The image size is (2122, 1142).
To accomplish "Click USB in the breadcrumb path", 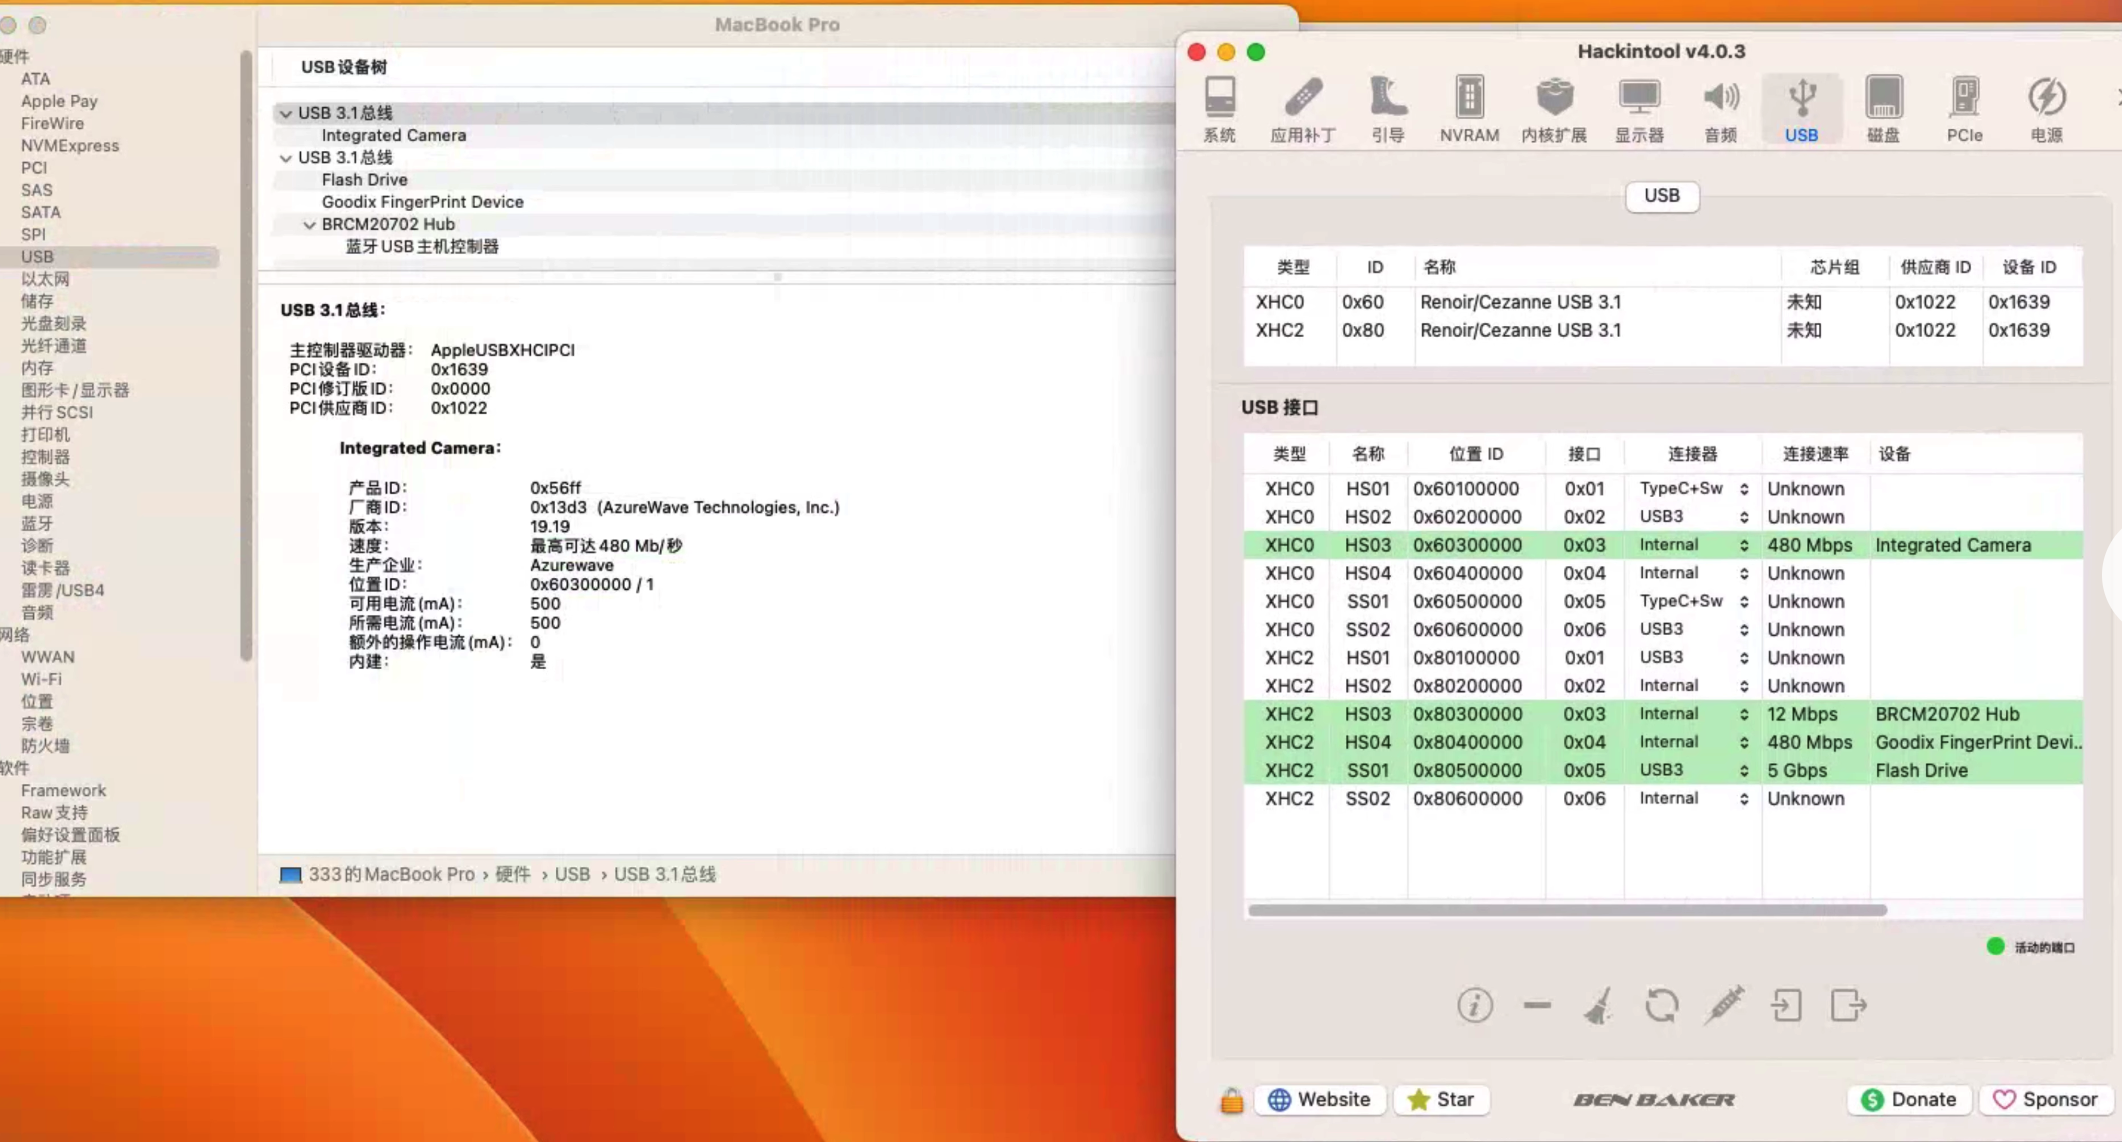I will (572, 873).
